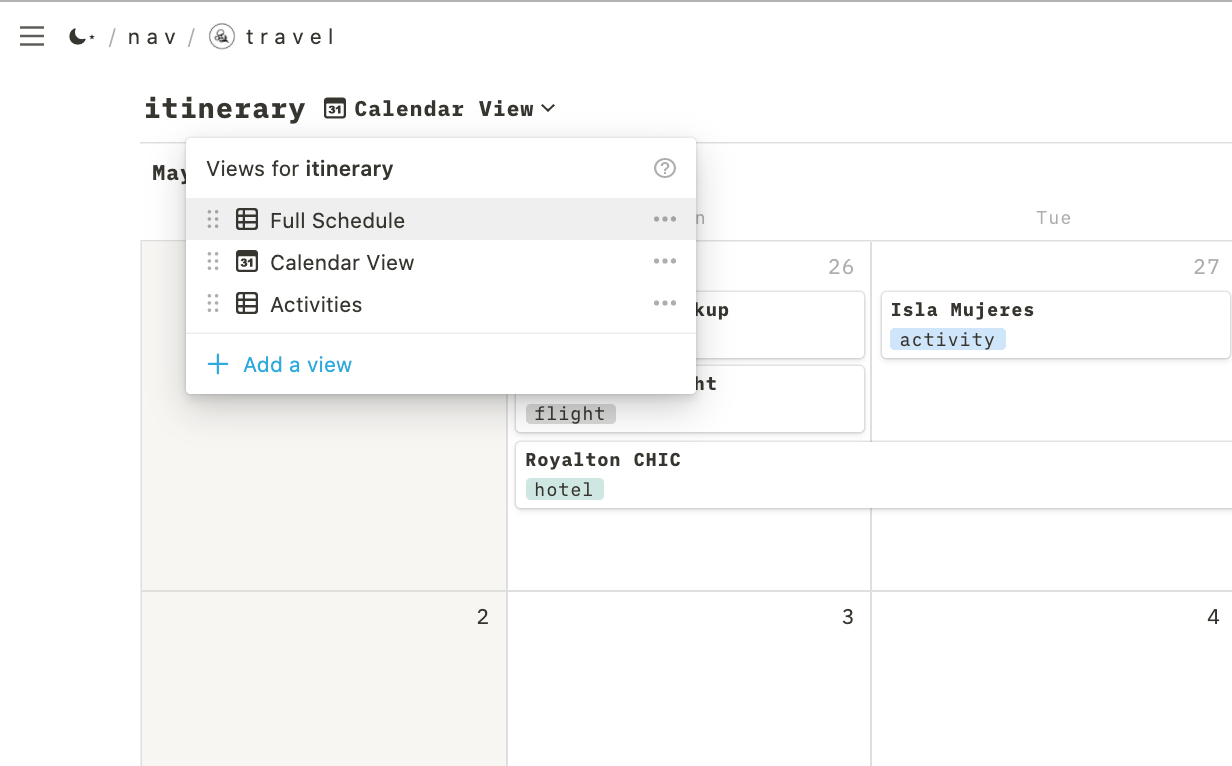Open the travel breadcrumb link

pyautogui.click(x=290, y=37)
